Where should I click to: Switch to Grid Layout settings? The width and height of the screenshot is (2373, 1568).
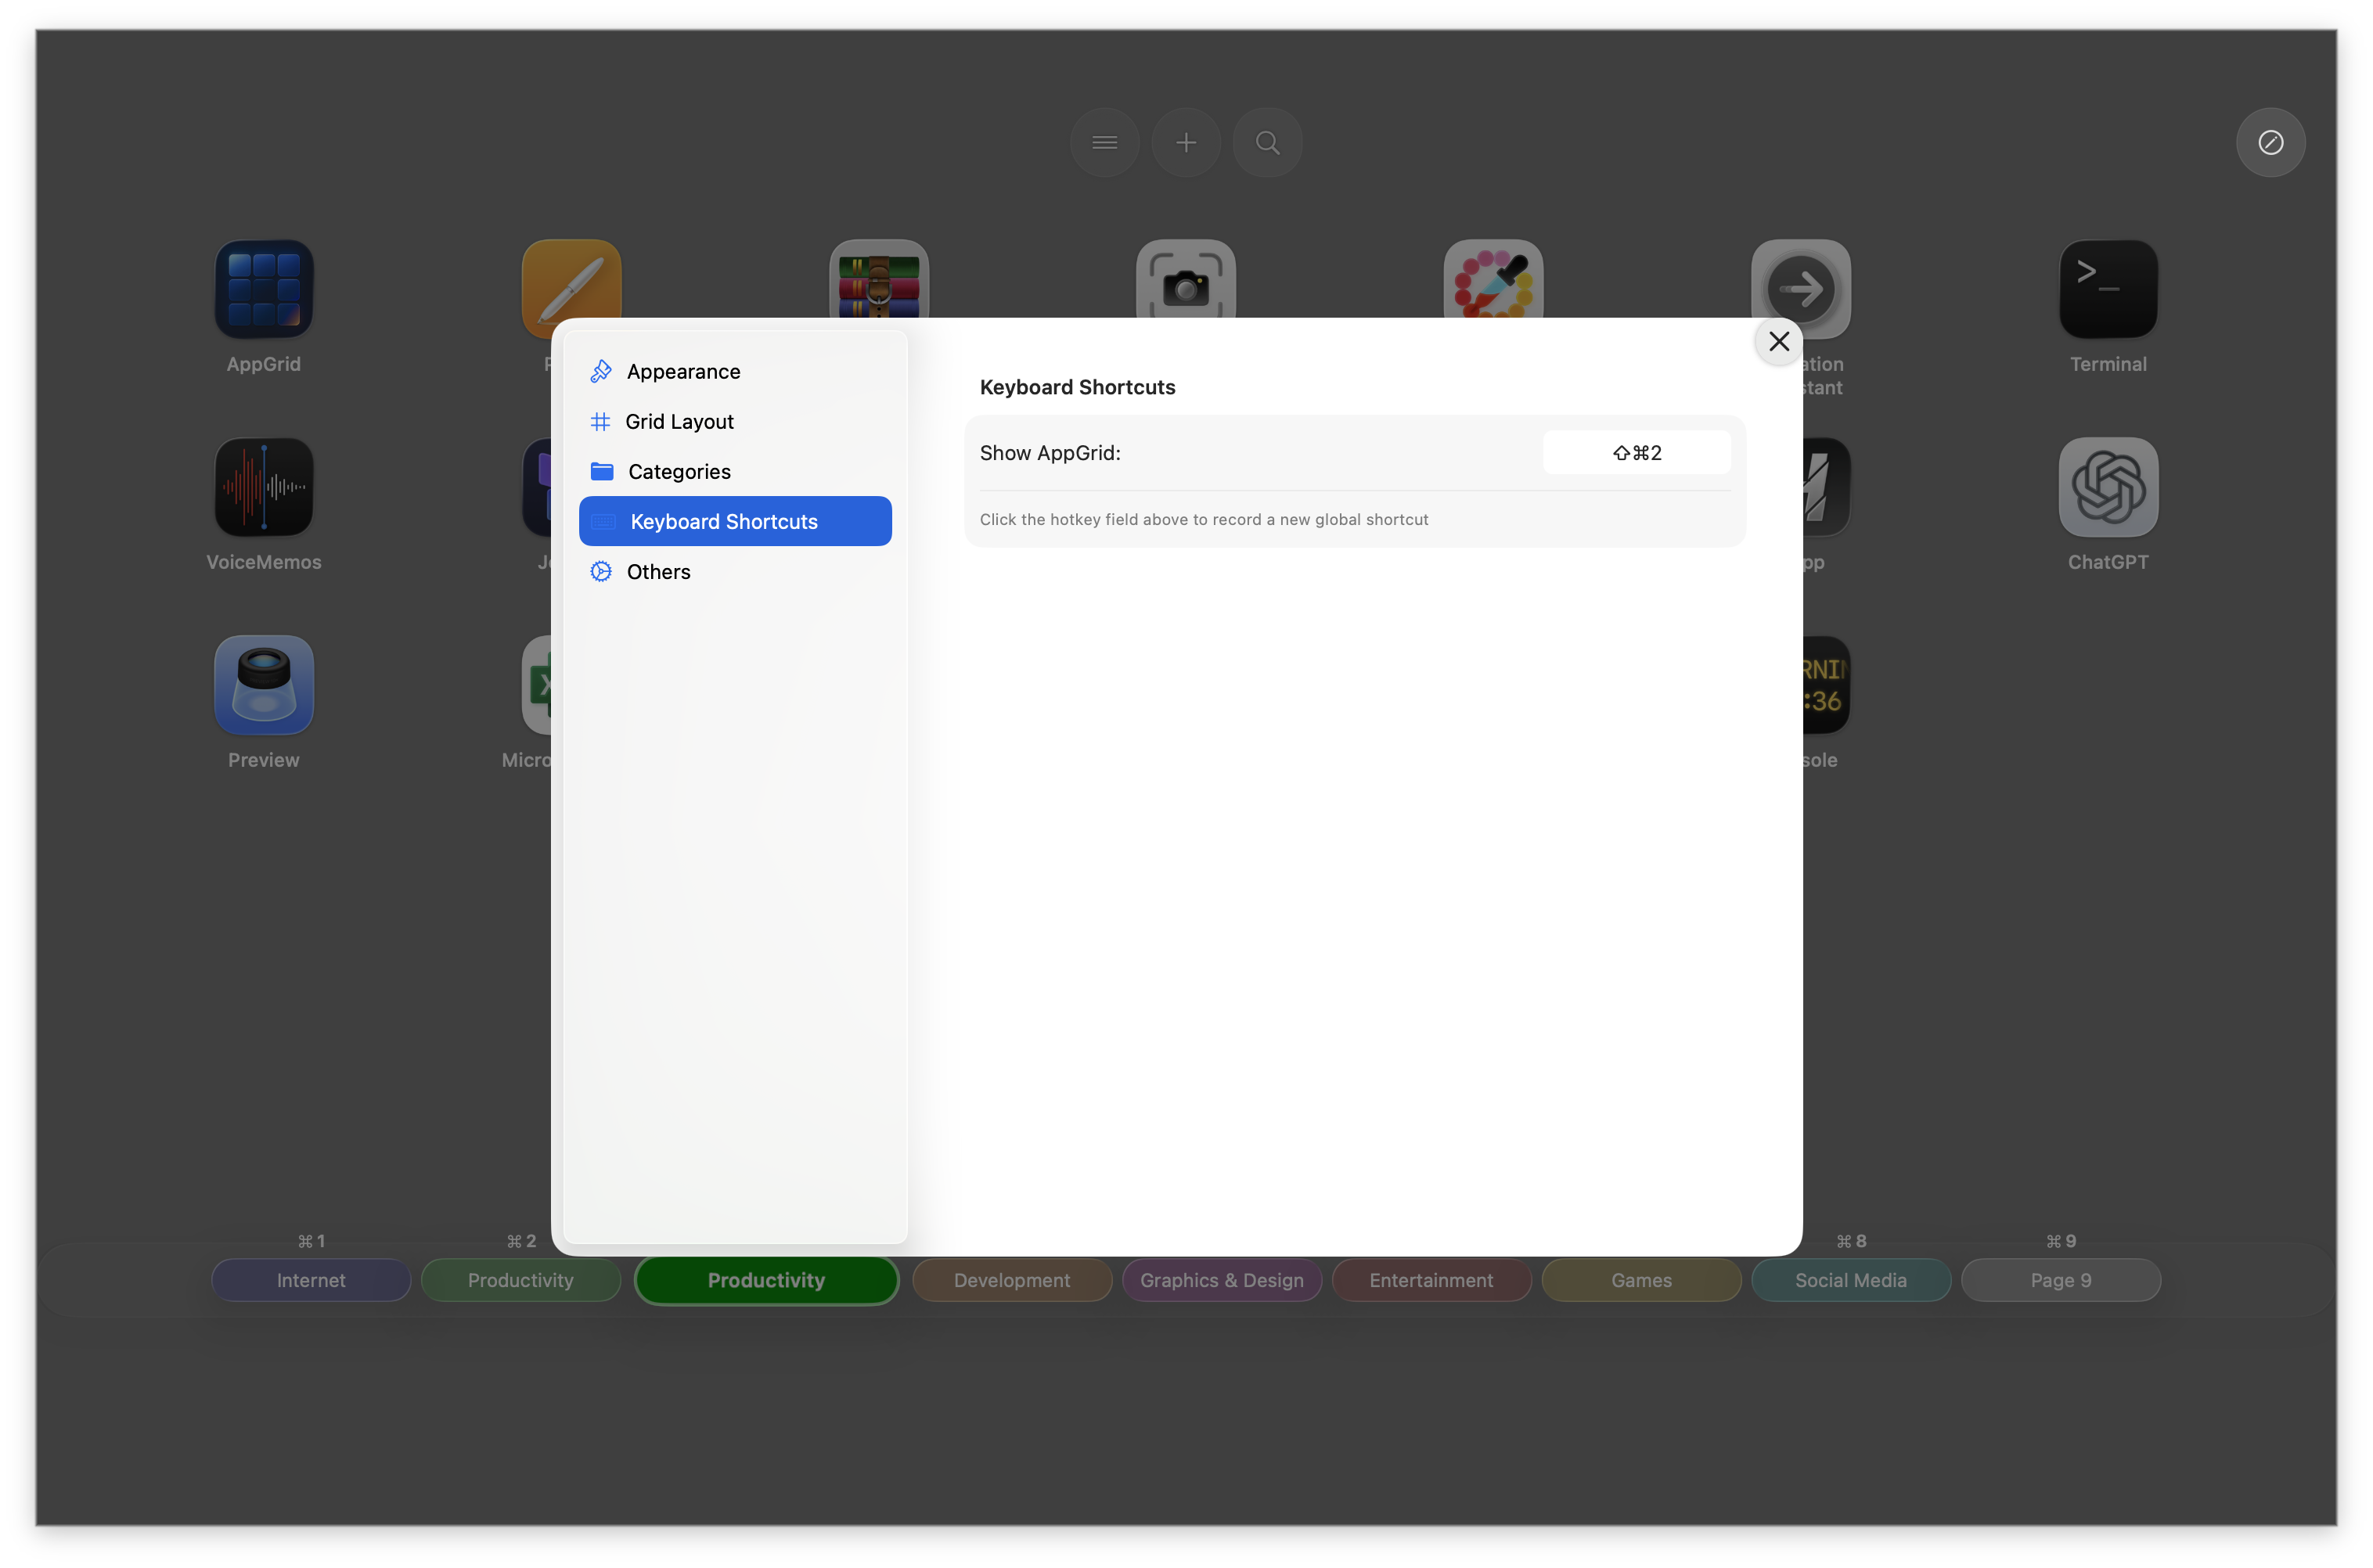coord(679,421)
